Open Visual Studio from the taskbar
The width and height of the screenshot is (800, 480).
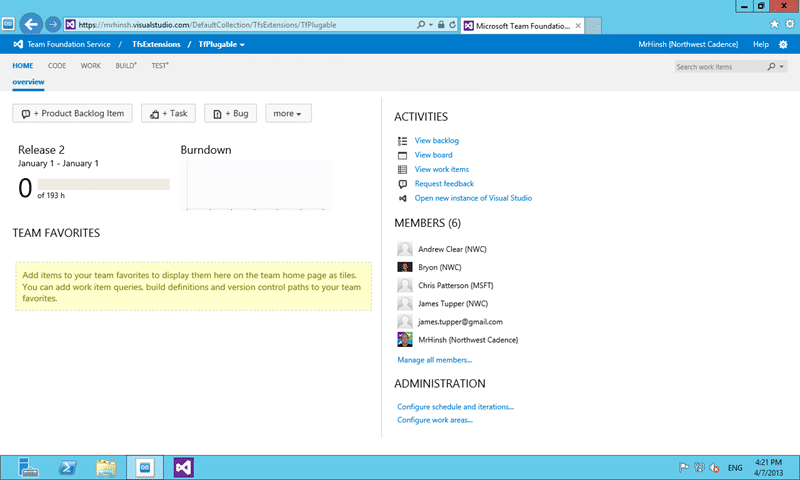pos(184,467)
